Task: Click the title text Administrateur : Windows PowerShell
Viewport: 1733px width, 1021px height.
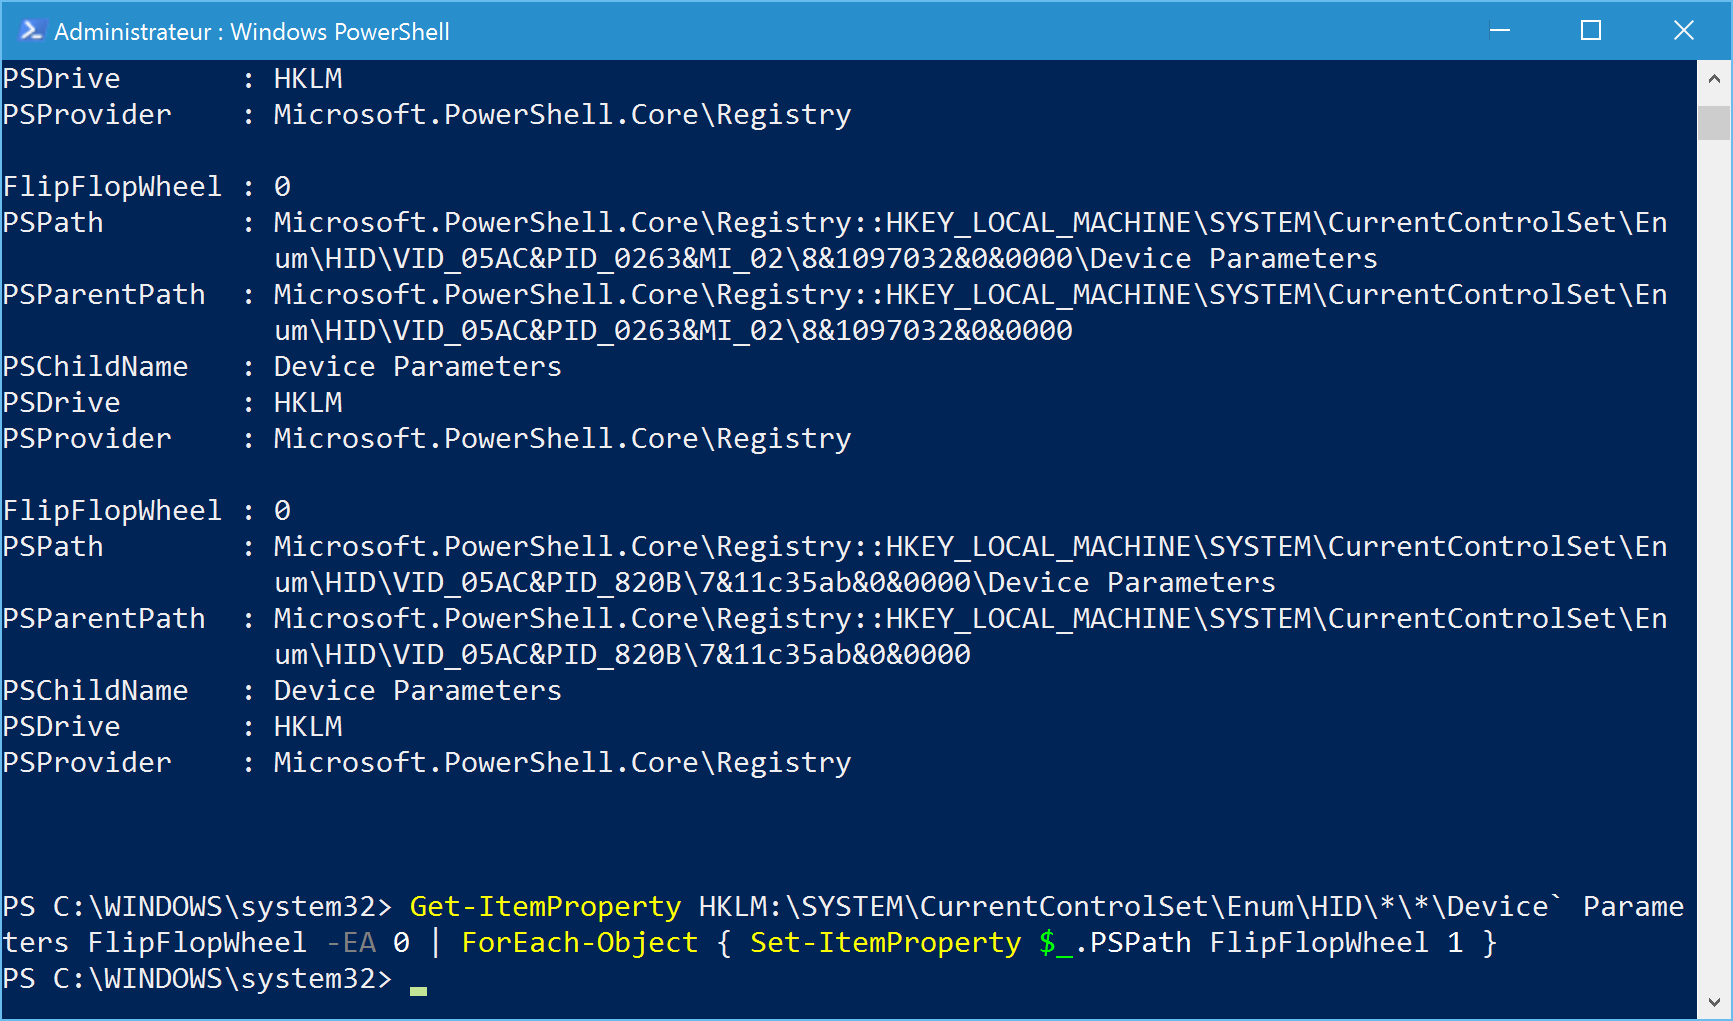Action: tap(252, 32)
